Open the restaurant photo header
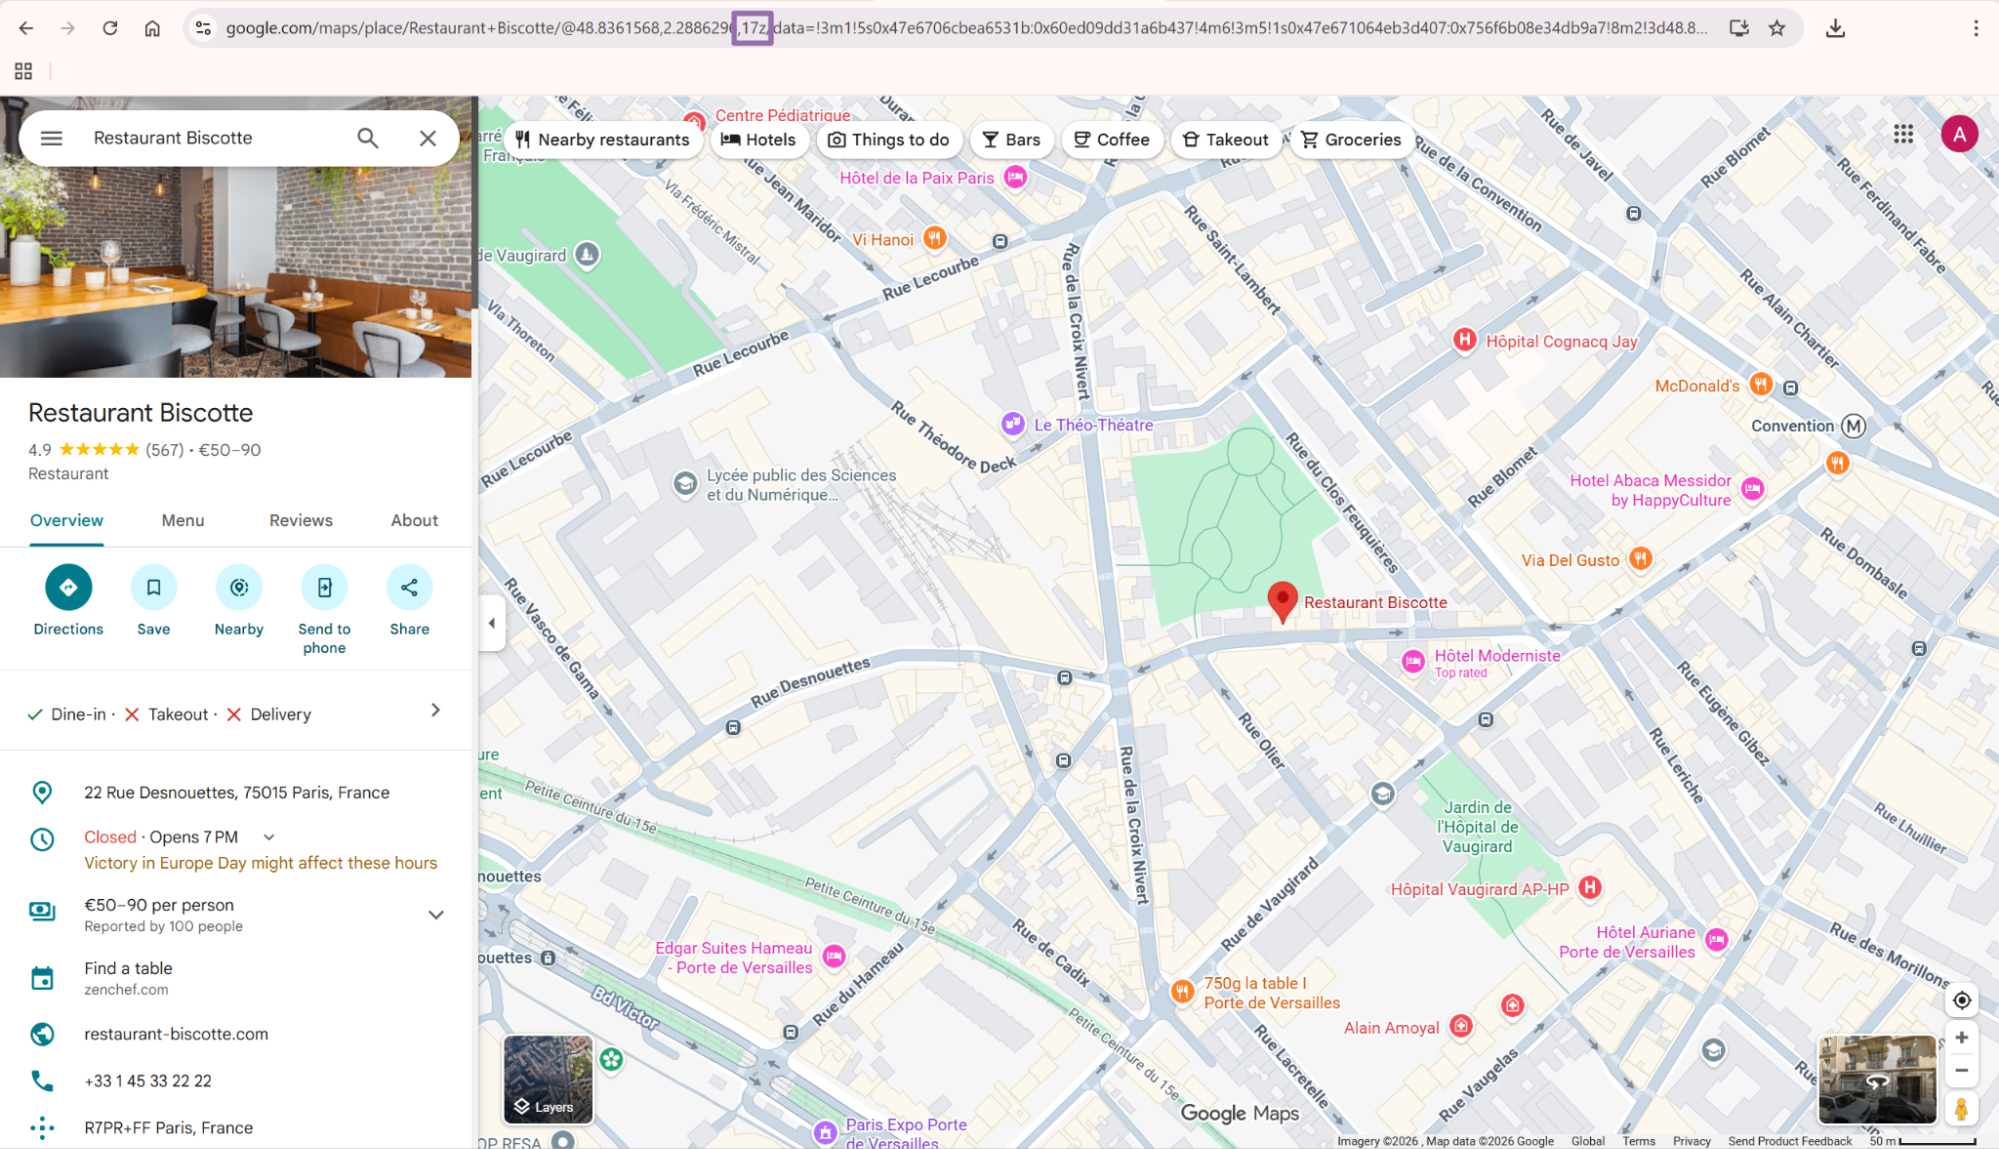Screen dimensions: 1999x1149 point(236,270)
